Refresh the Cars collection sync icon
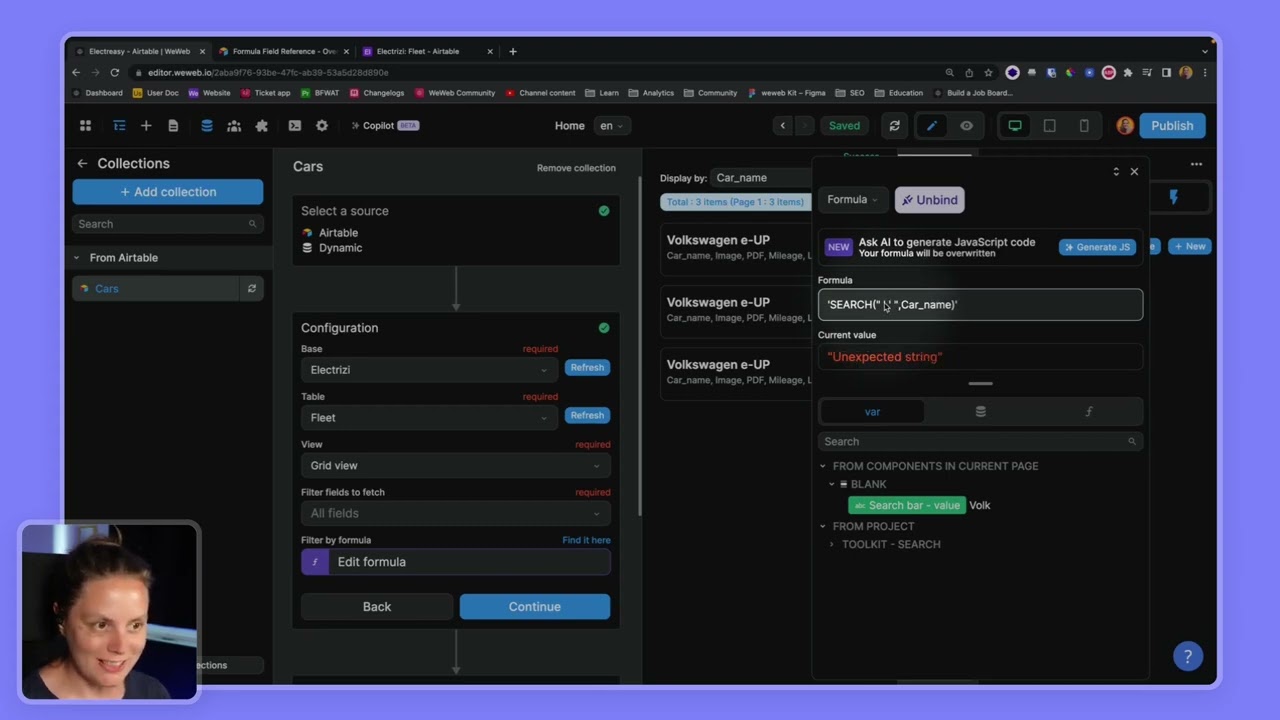This screenshot has width=1280, height=720. point(252,289)
